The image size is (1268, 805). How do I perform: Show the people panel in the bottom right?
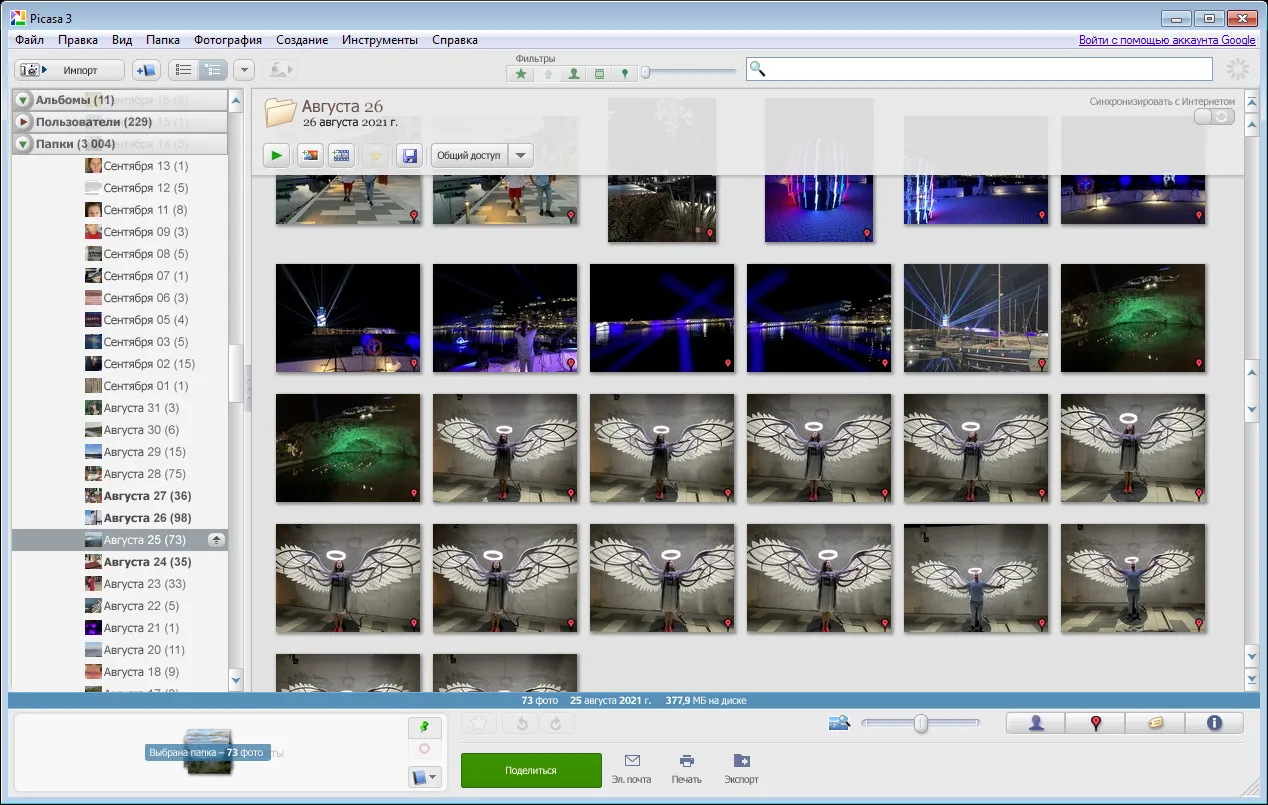click(1036, 723)
